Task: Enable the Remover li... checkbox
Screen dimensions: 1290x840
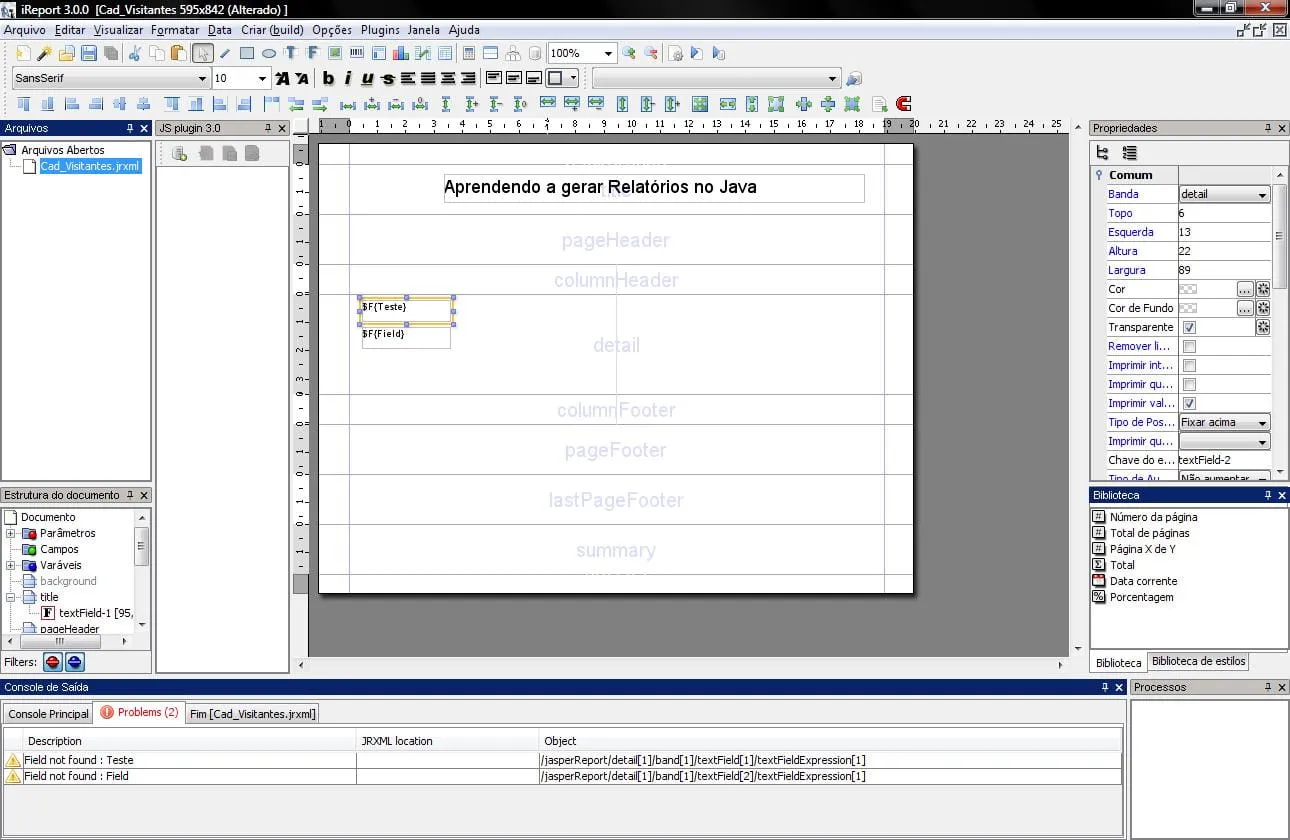Action: [1189, 347]
